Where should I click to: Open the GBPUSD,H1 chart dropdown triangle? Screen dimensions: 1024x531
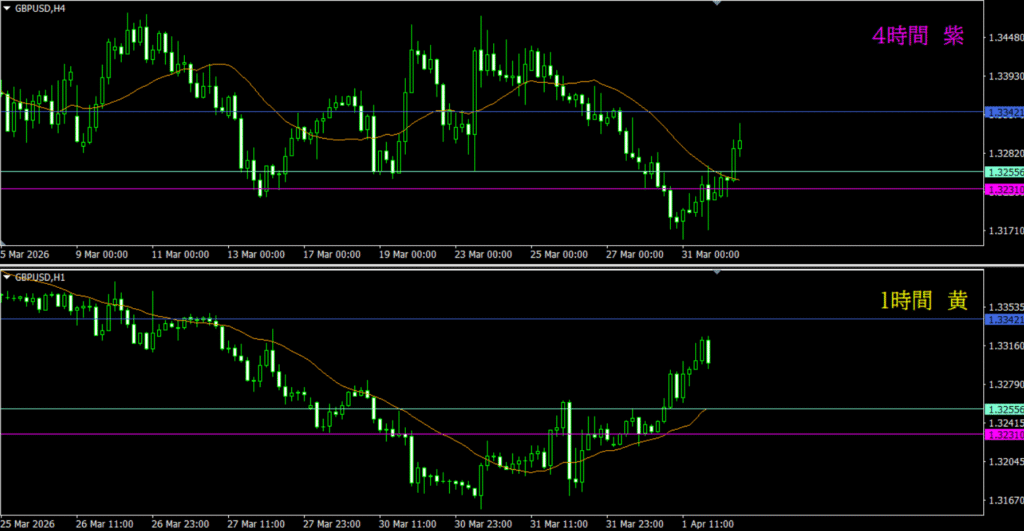pyautogui.click(x=6, y=276)
